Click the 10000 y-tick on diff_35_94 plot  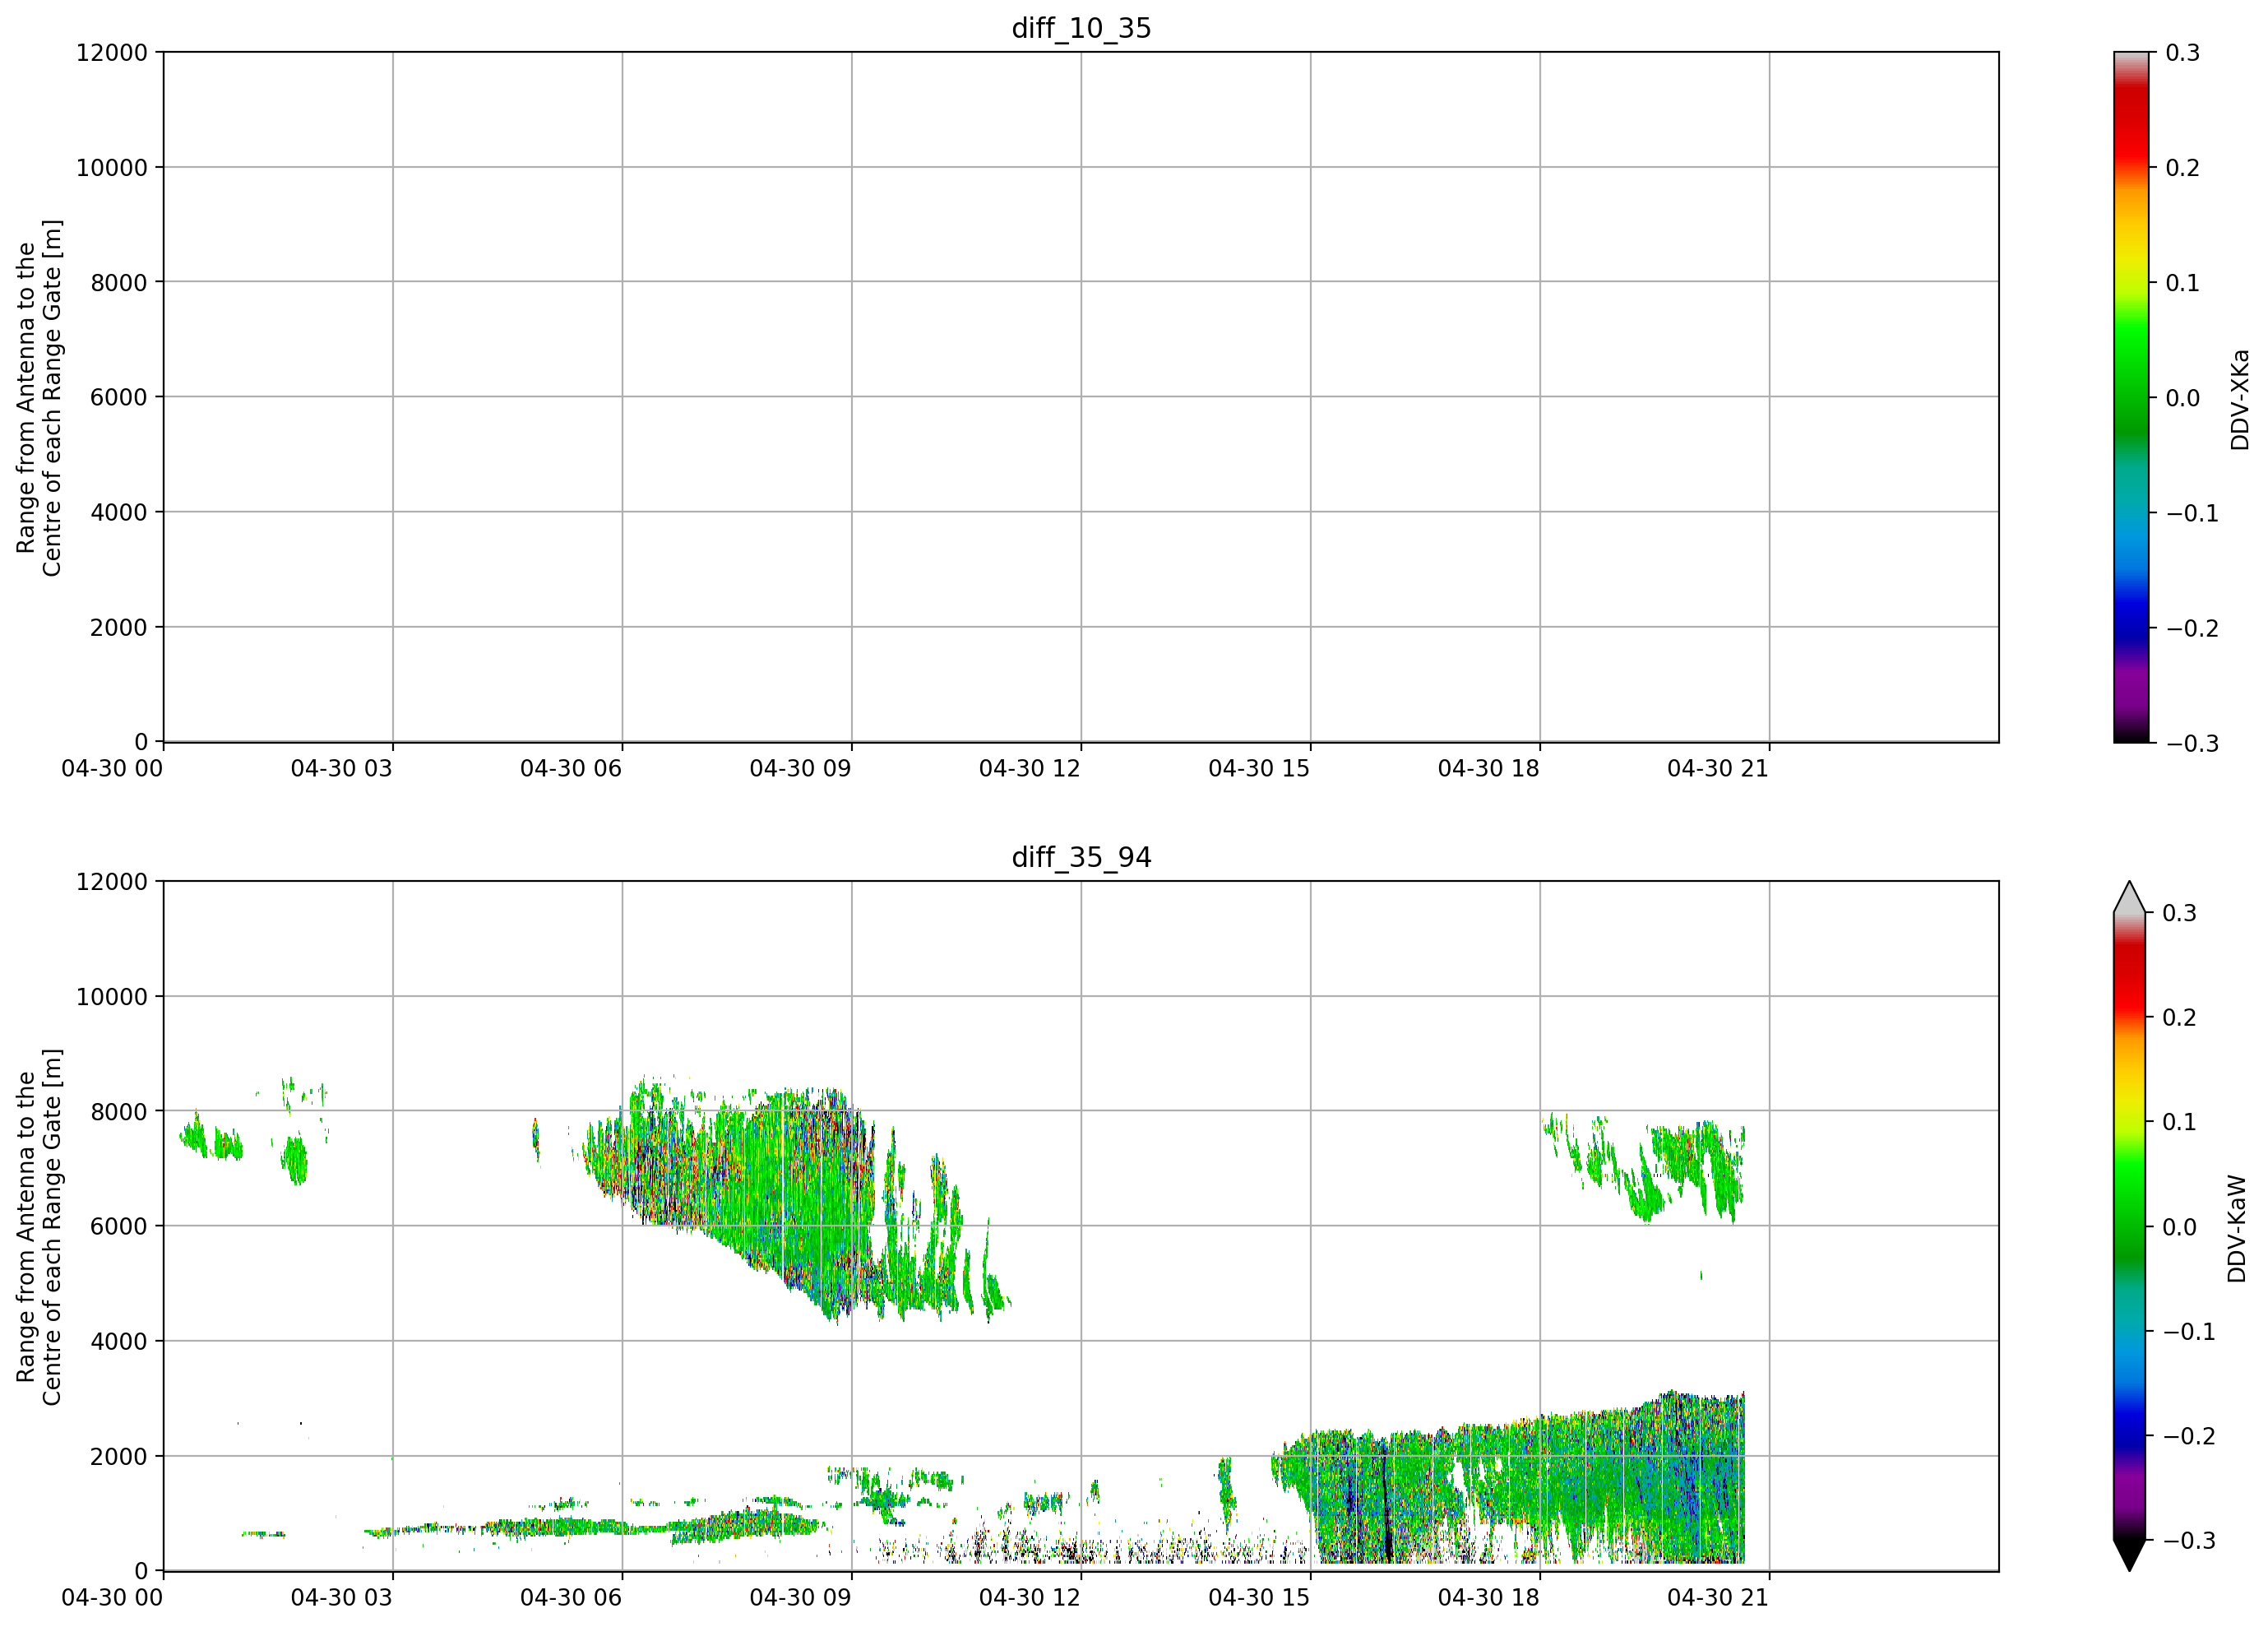112,996
